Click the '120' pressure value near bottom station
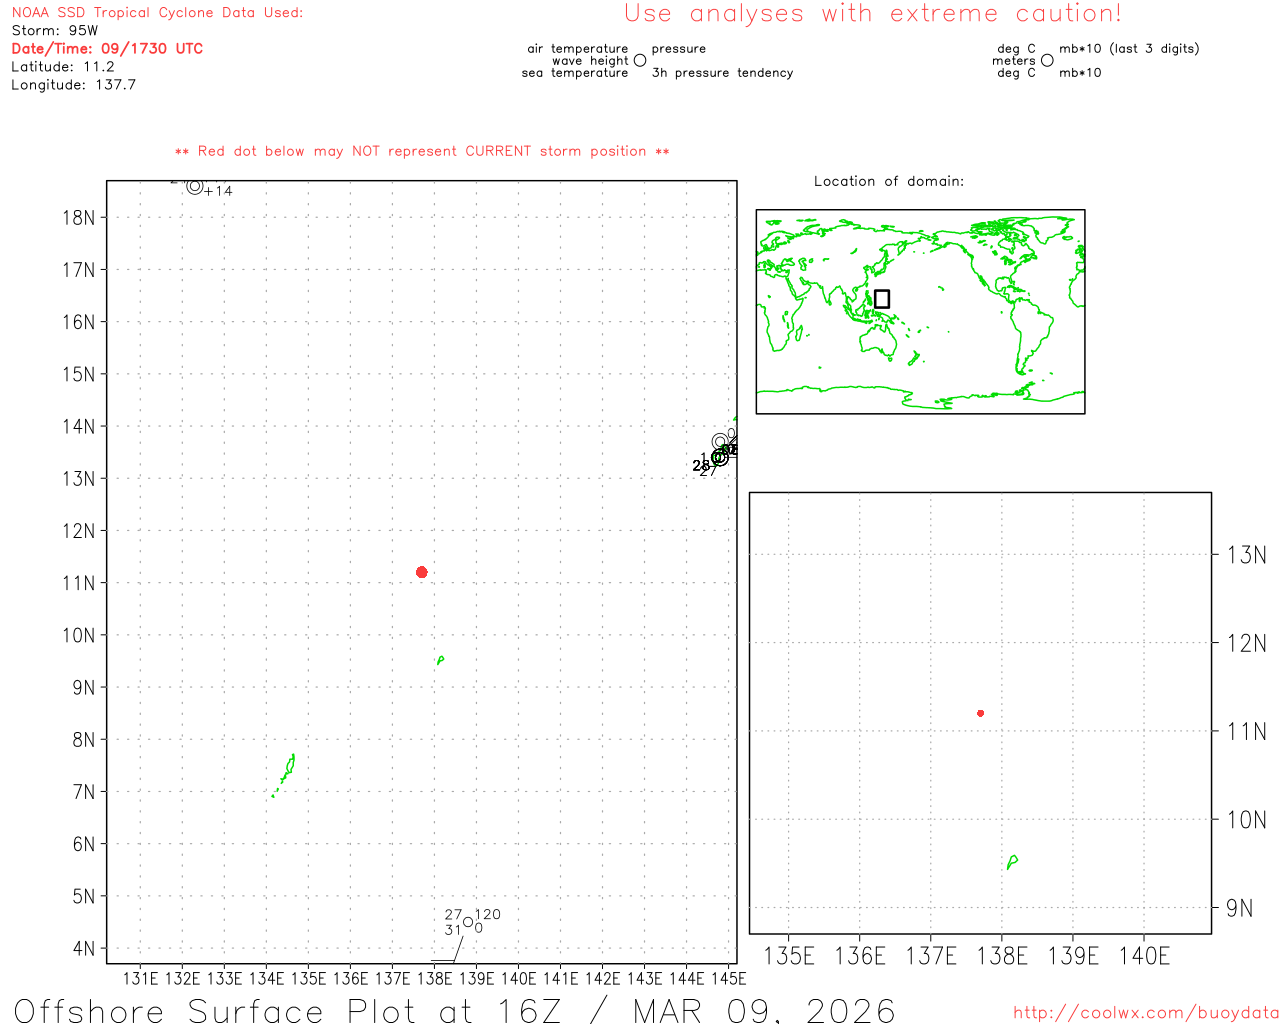This screenshot has height=1024, width=1280. pos(488,914)
